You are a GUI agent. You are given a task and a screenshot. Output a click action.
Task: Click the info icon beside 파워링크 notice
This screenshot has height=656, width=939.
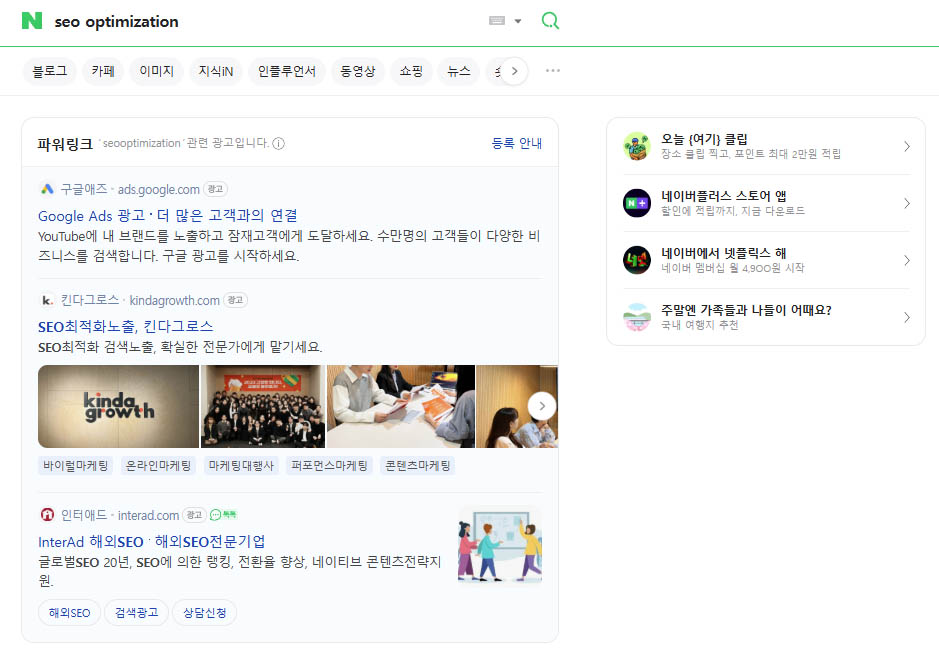coord(278,144)
